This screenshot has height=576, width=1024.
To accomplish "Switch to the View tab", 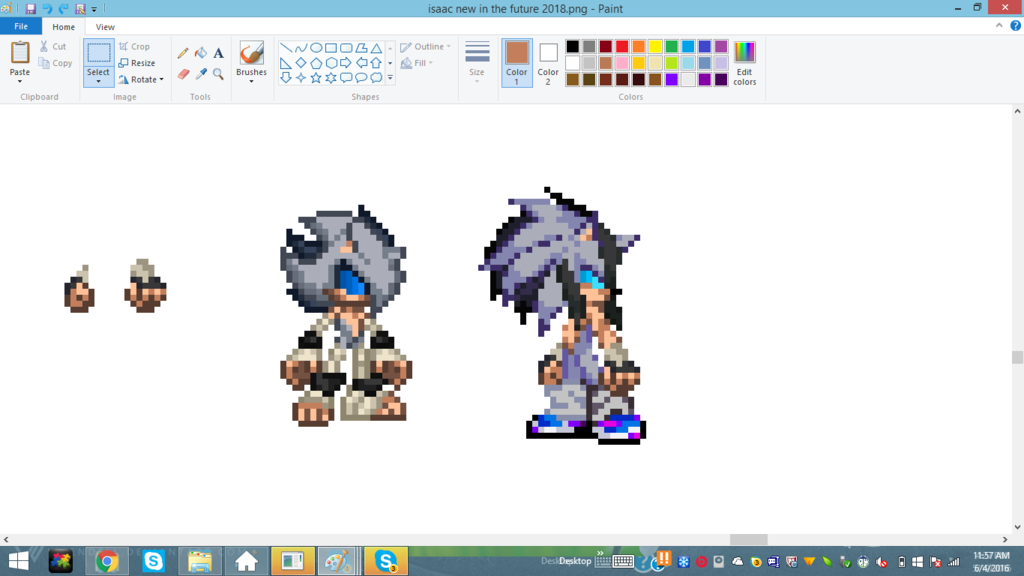I will [105, 27].
